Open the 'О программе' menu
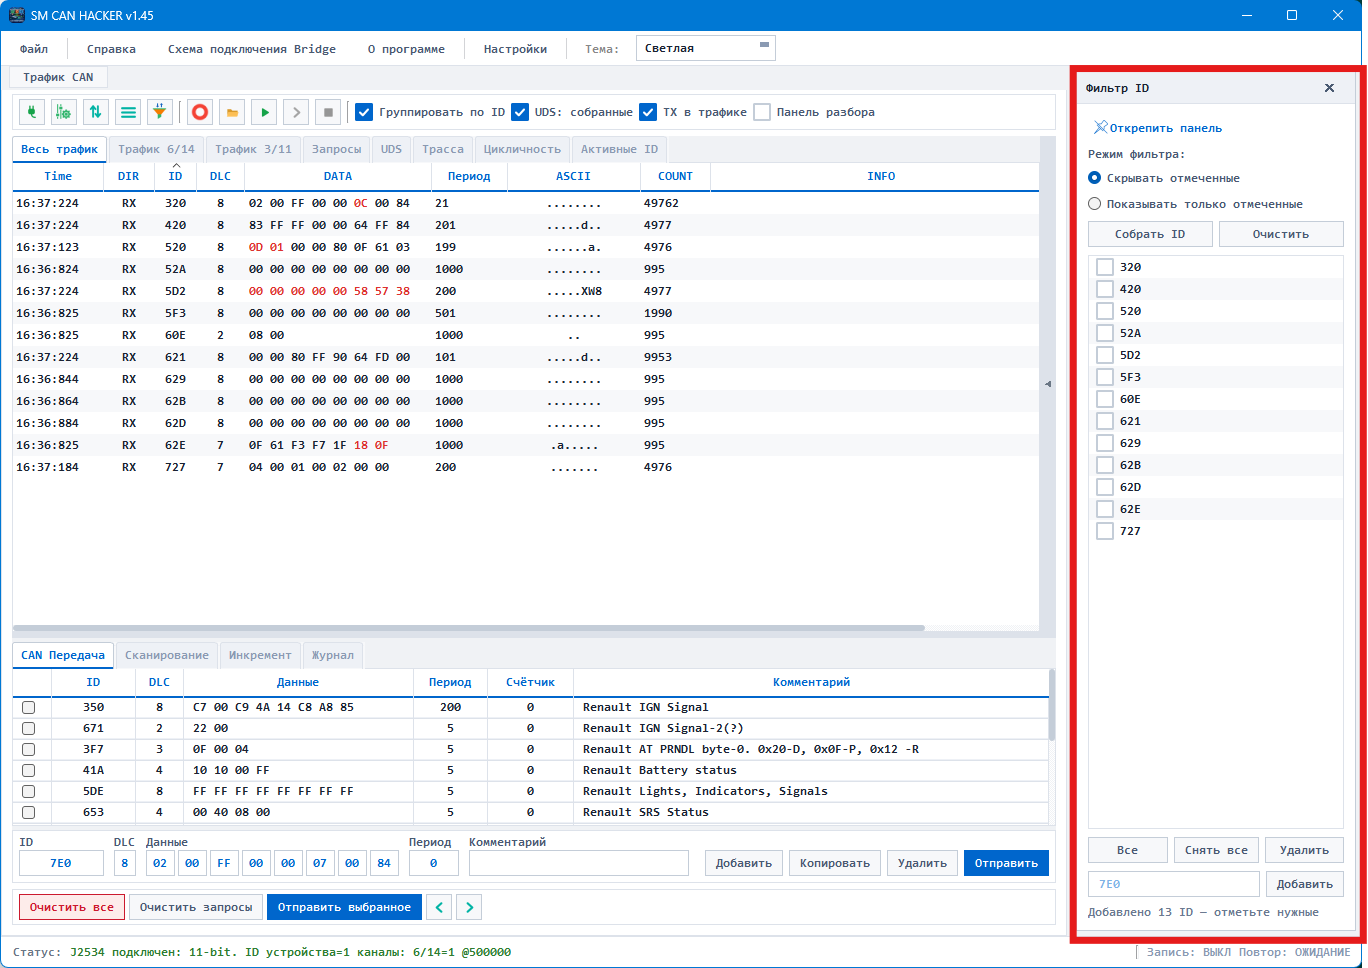Image resolution: width=1368 pixels, height=968 pixels. tap(406, 49)
